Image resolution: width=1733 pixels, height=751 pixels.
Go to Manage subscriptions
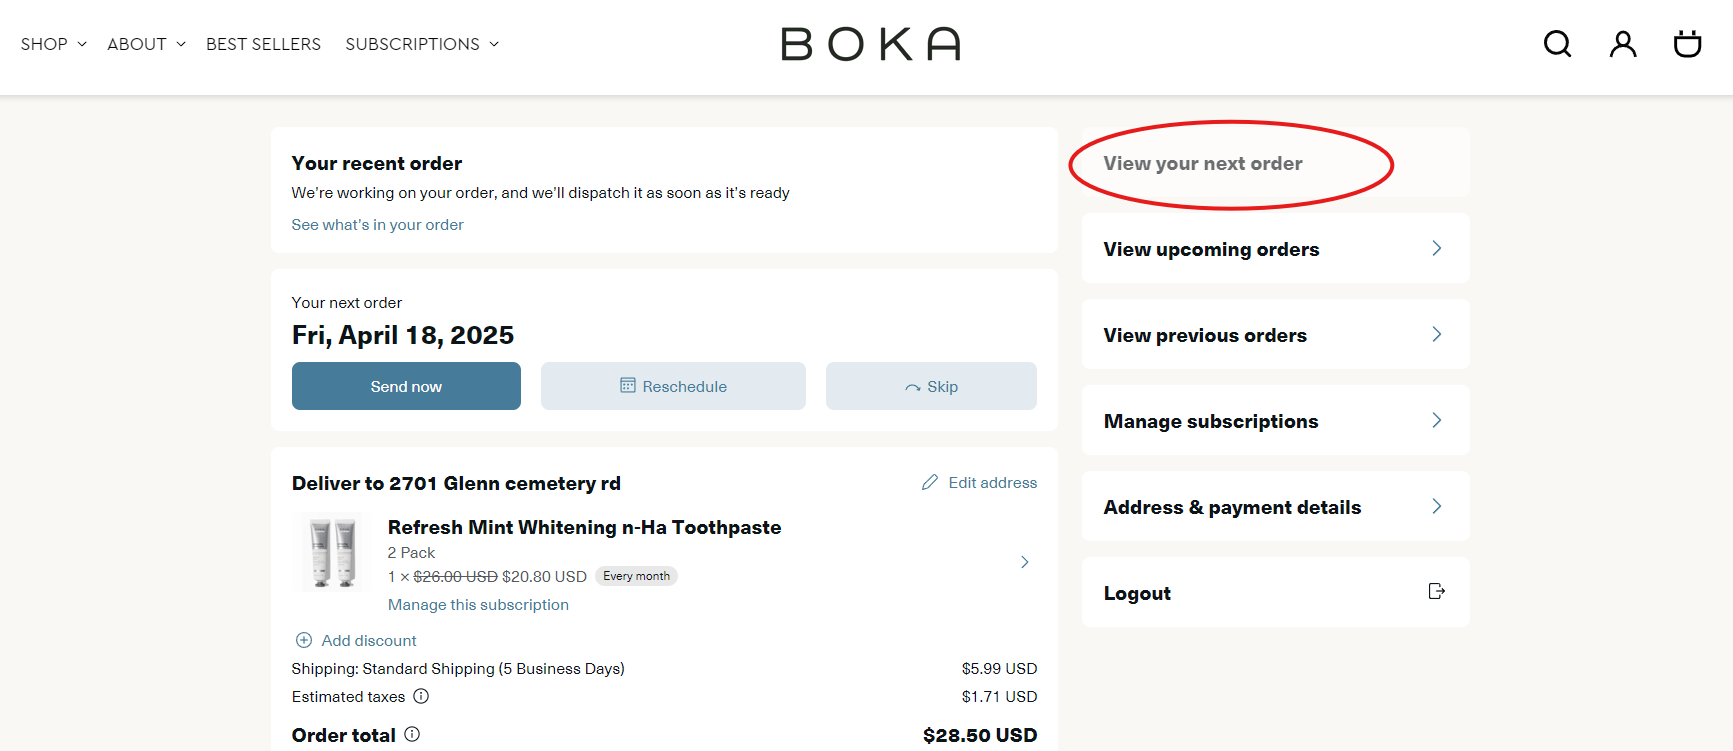pyautogui.click(x=1275, y=421)
